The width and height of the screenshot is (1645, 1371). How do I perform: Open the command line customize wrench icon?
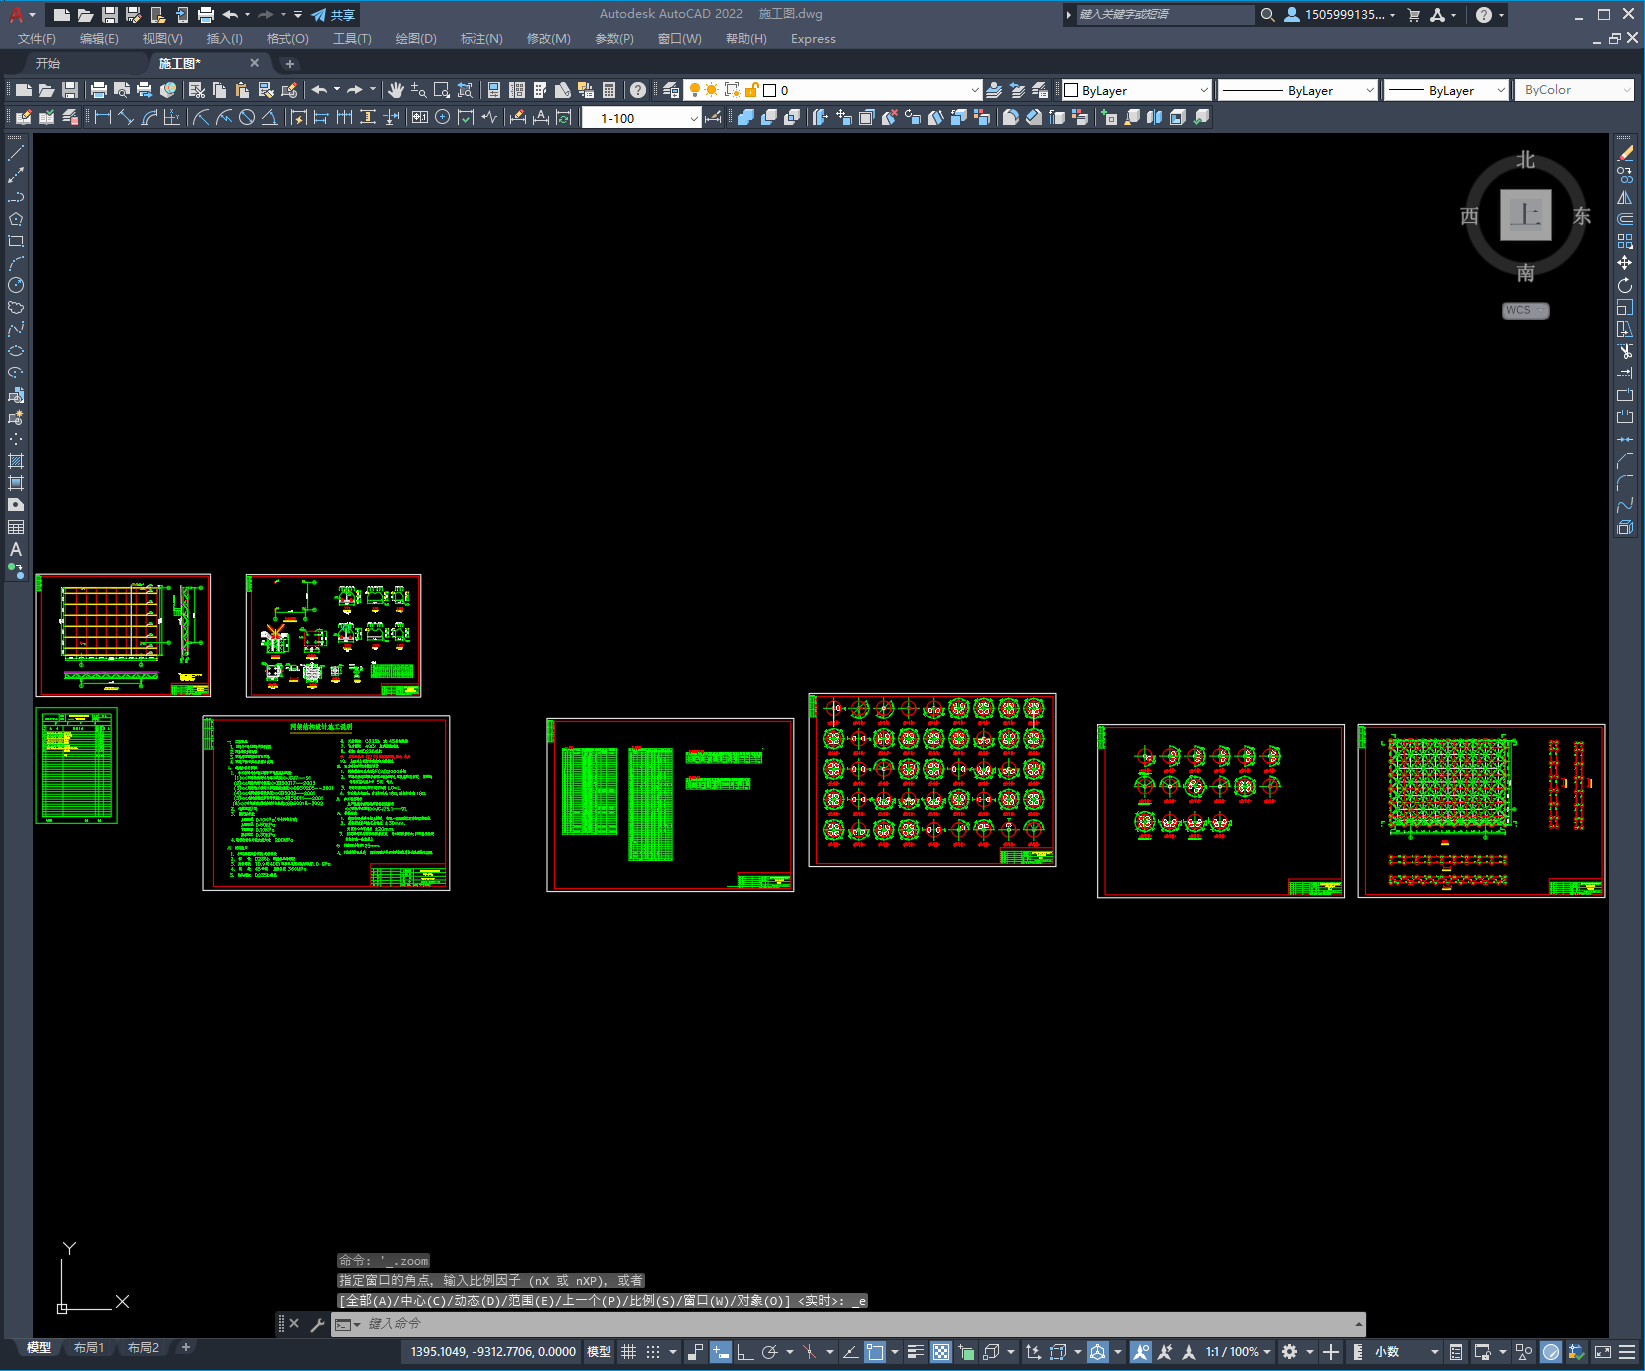[x=318, y=1324]
